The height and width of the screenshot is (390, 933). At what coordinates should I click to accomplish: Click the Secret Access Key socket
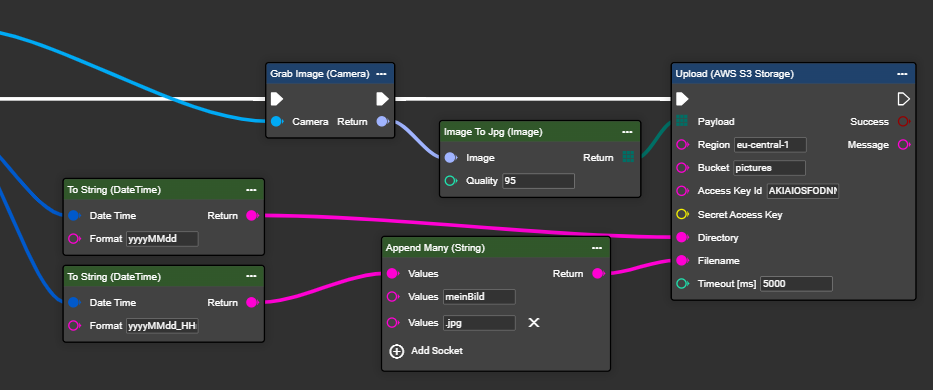tap(682, 214)
